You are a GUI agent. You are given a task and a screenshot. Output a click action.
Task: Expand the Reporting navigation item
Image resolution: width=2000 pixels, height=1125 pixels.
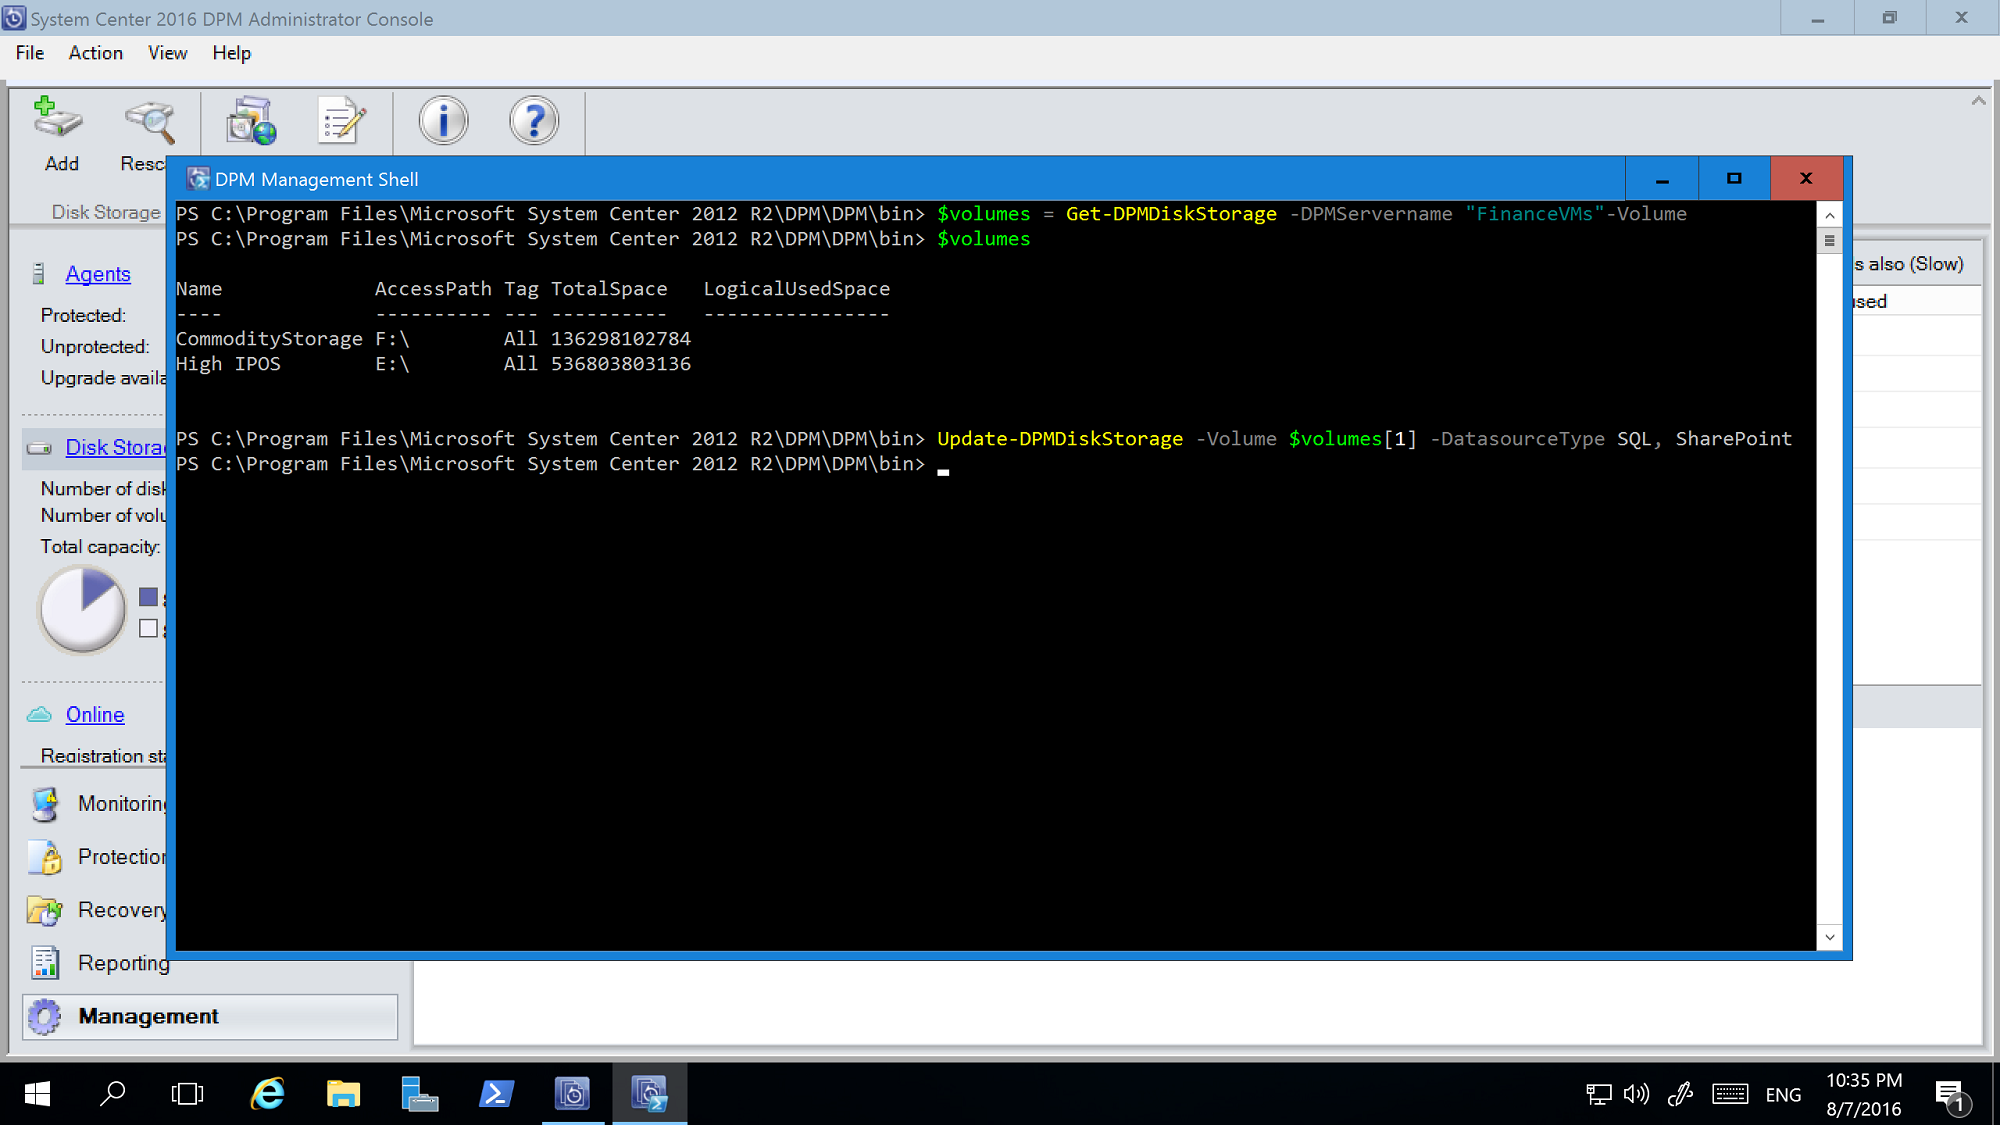point(124,962)
